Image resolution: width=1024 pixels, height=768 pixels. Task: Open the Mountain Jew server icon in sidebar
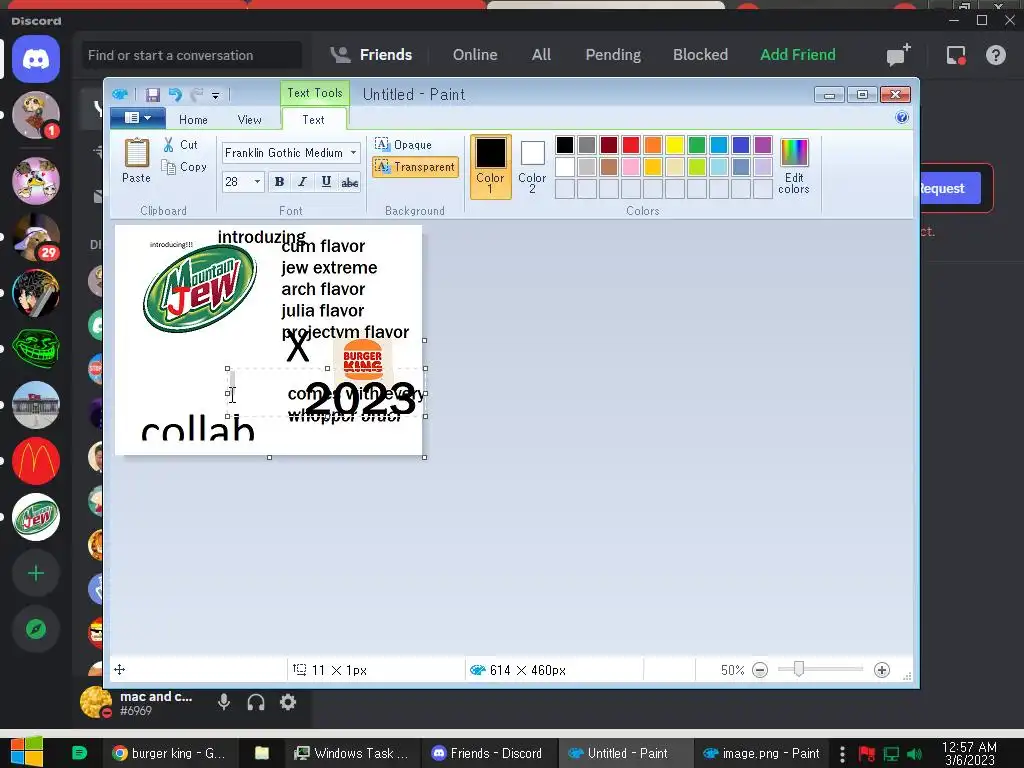pos(36,517)
